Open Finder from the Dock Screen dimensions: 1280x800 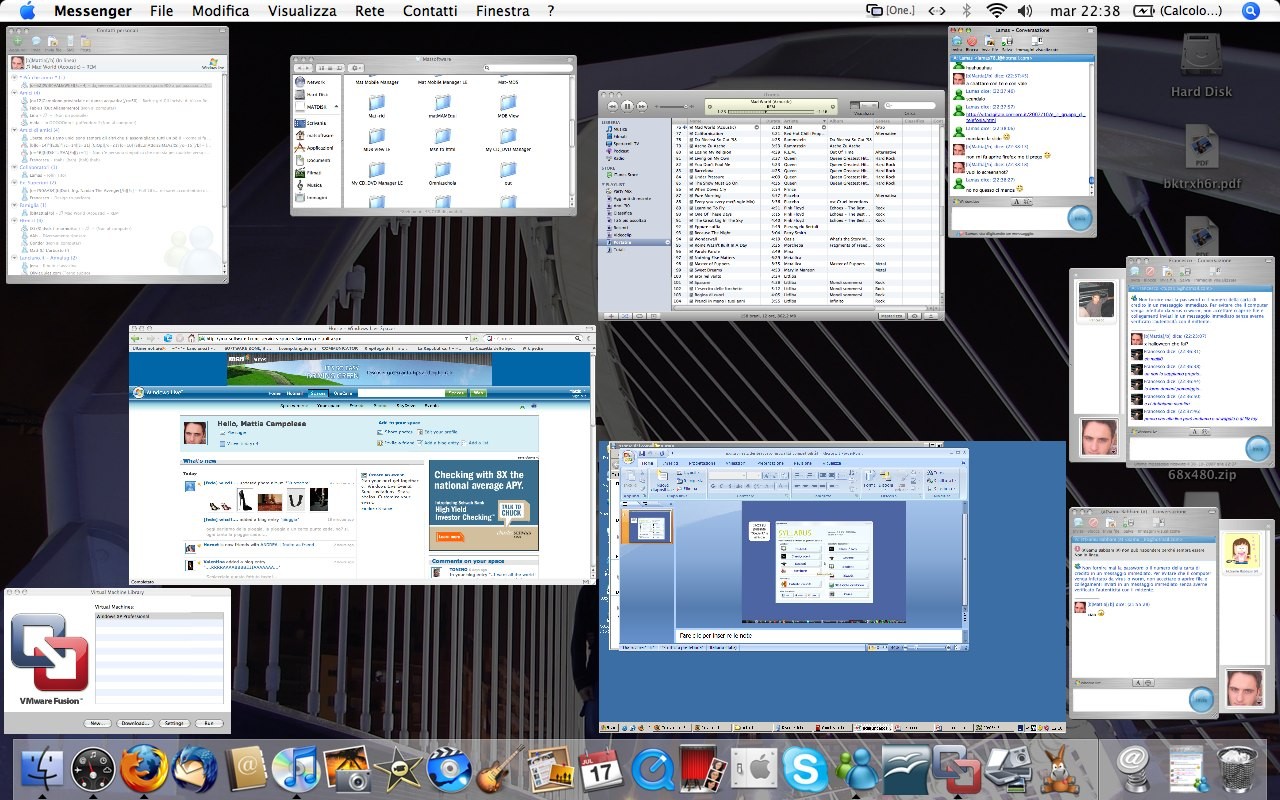pos(41,768)
